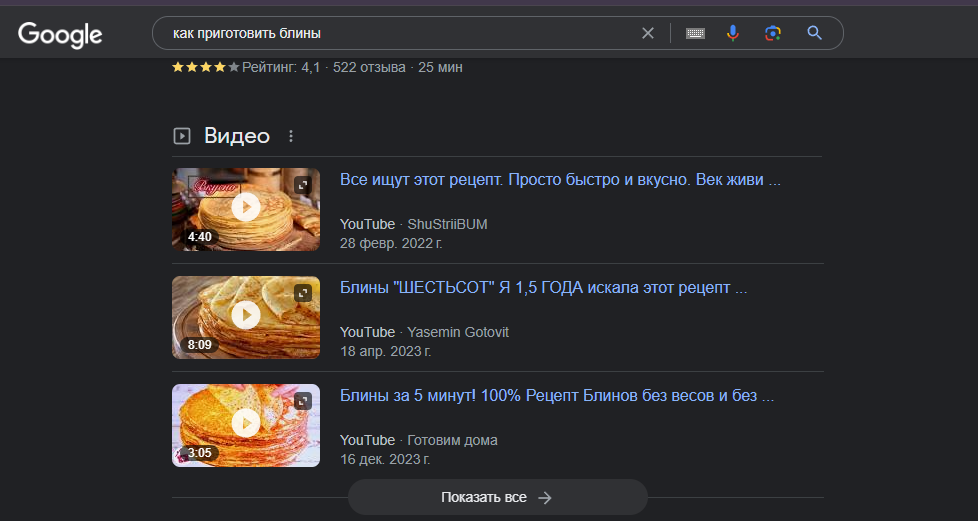Search by image with Google Lens

[772, 33]
